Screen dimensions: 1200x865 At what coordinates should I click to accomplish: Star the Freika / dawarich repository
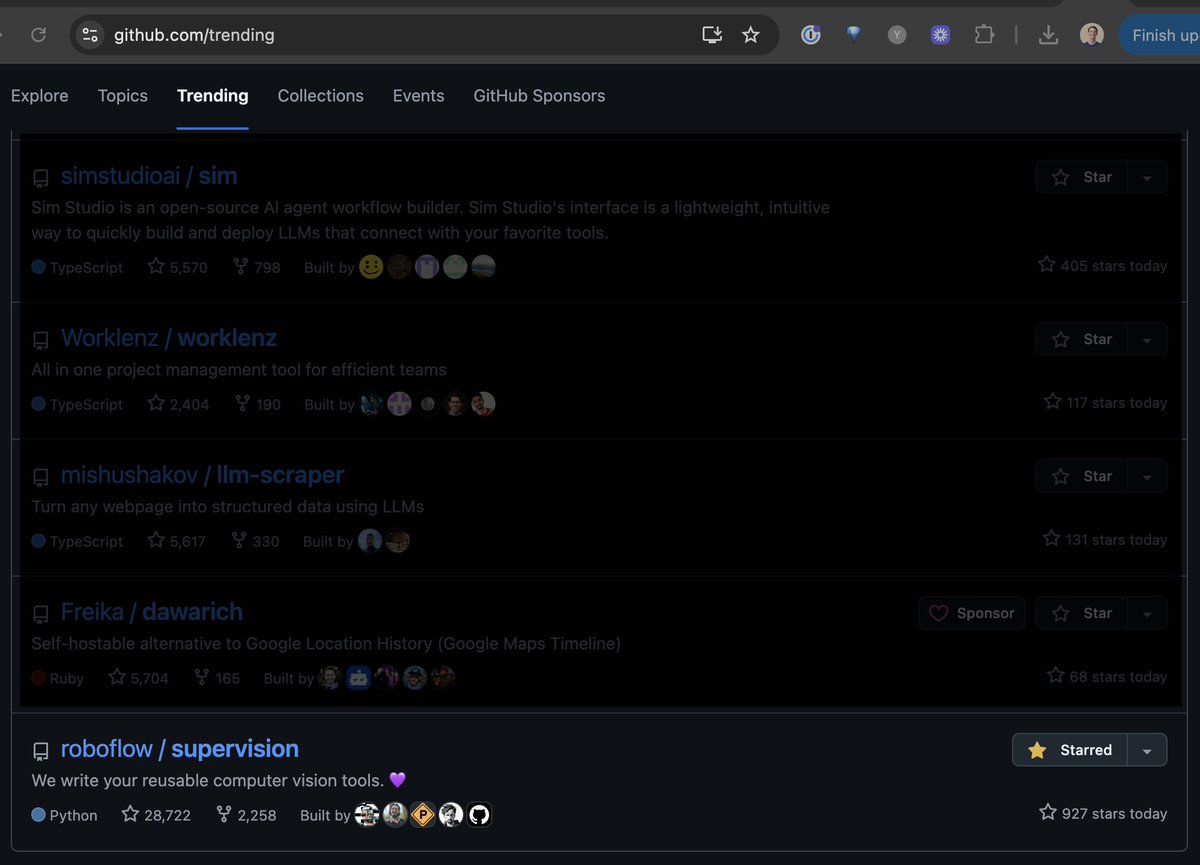coord(1082,614)
